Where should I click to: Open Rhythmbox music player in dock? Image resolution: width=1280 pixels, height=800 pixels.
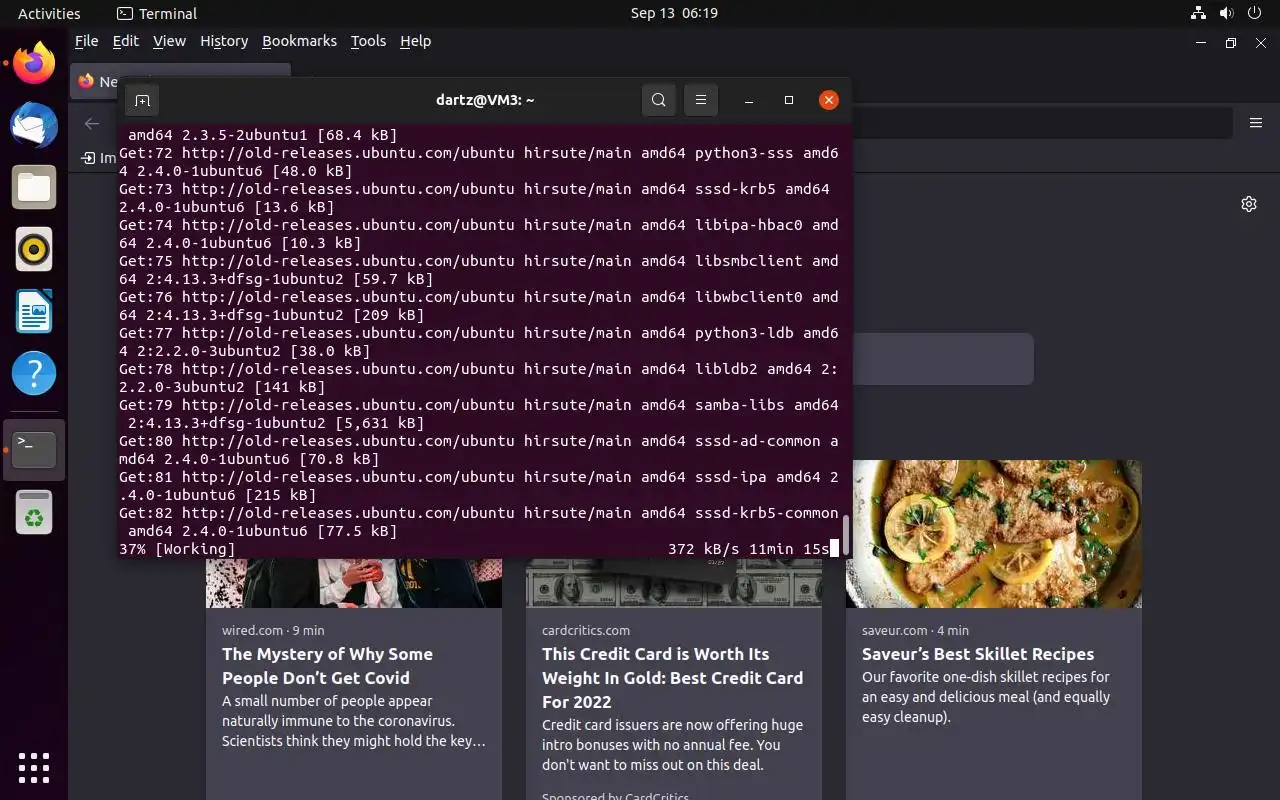click(34, 250)
